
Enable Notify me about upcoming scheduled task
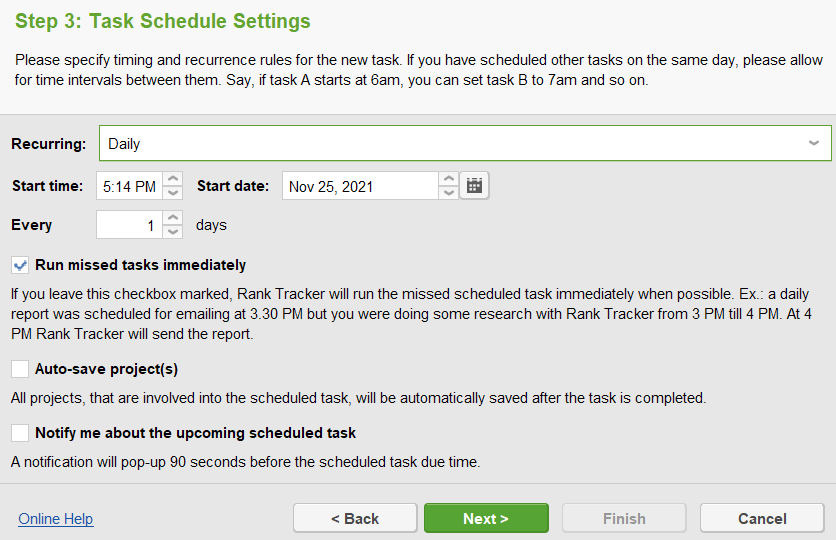click(20, 433)
